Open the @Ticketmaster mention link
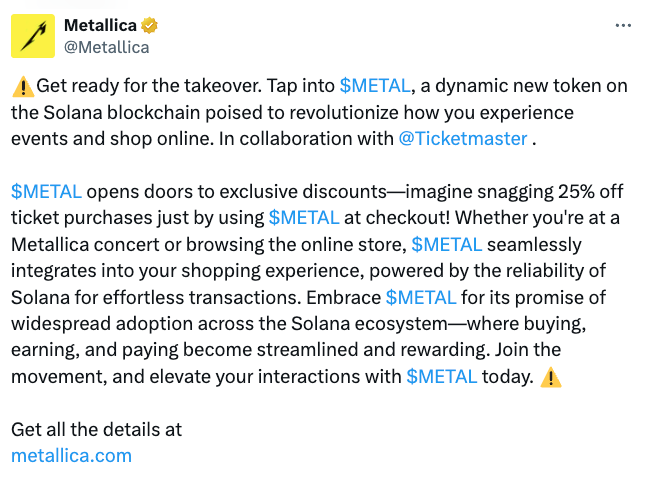Image resolution: width=649 pixels, height=480 pixels. pos(463,139)
